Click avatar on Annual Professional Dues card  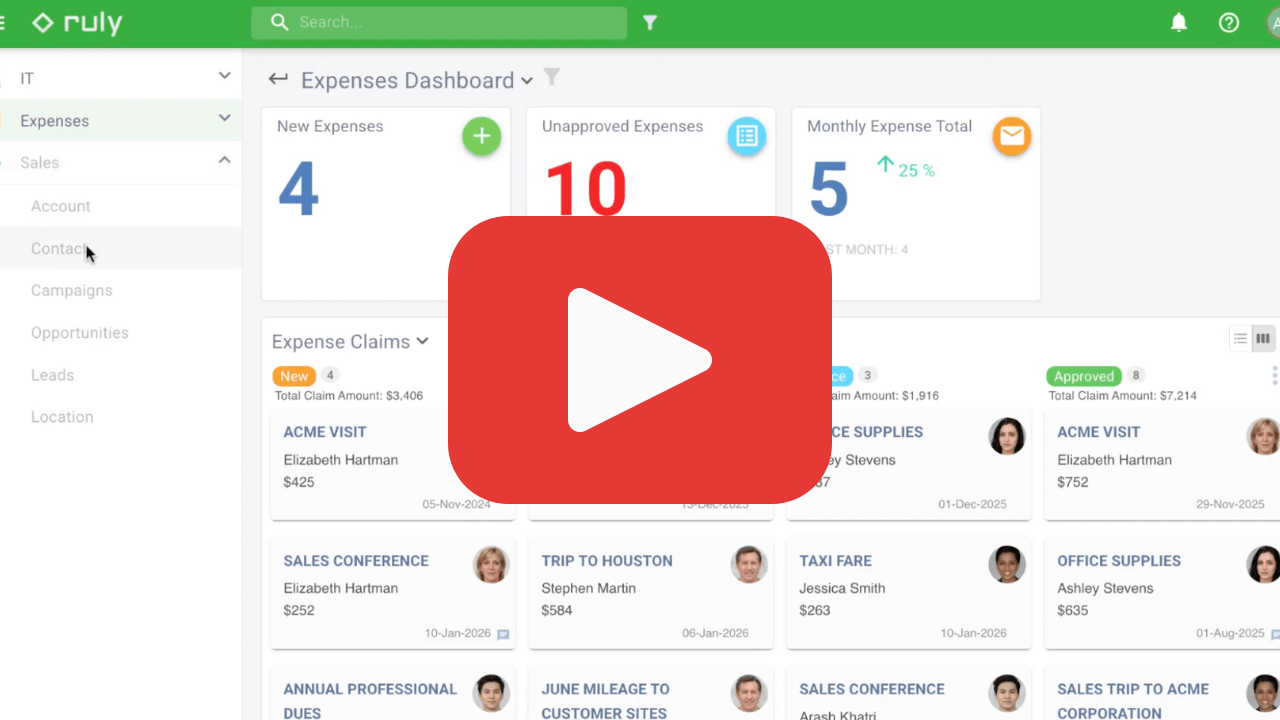[491, 693]
